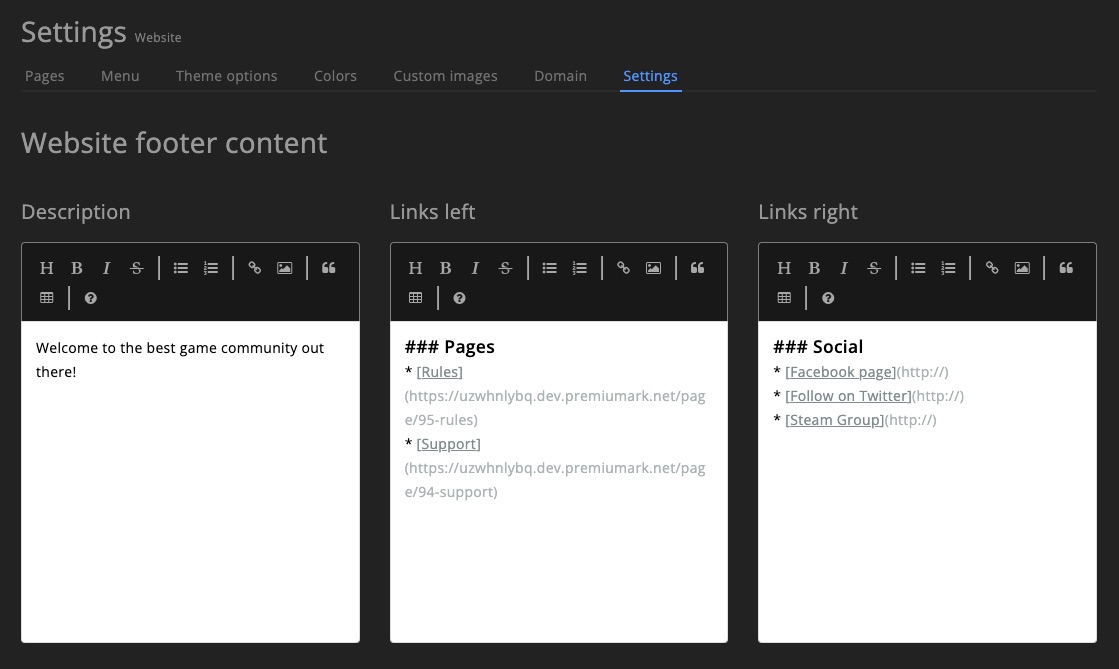Toggle bold formatting in the Description editor
The height and width of the screenshot is (669, 1119).
[76, 267]
